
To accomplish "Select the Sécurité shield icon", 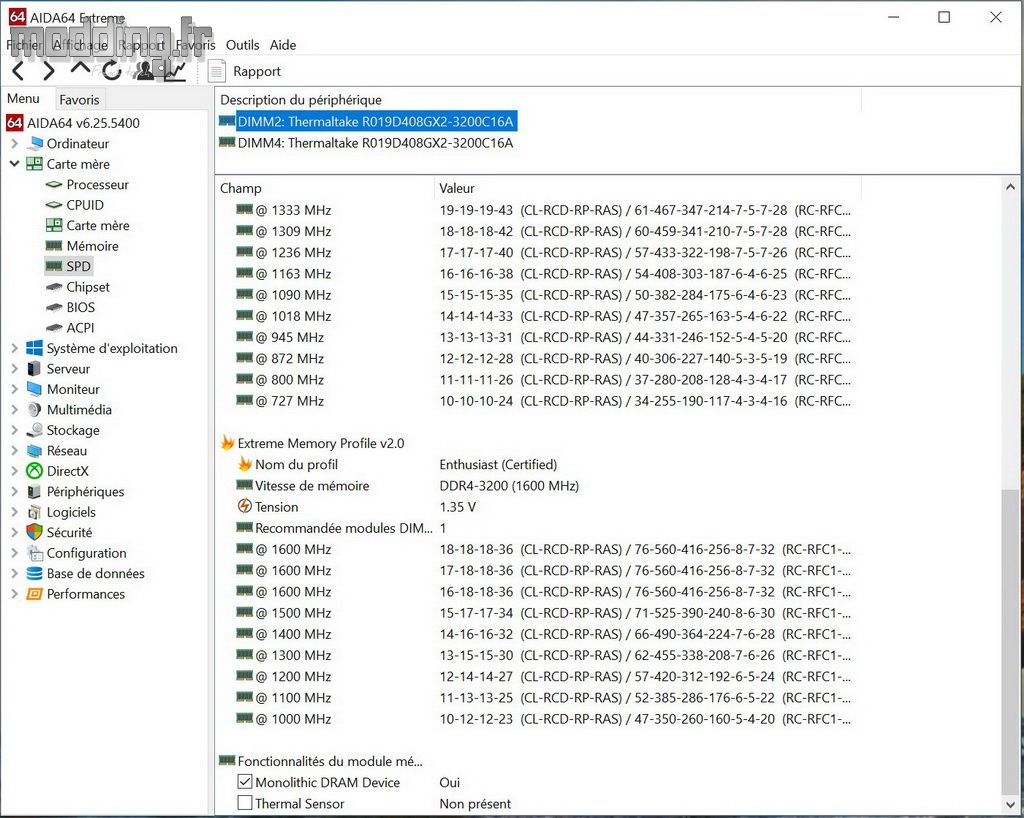I will coord(34,533).
